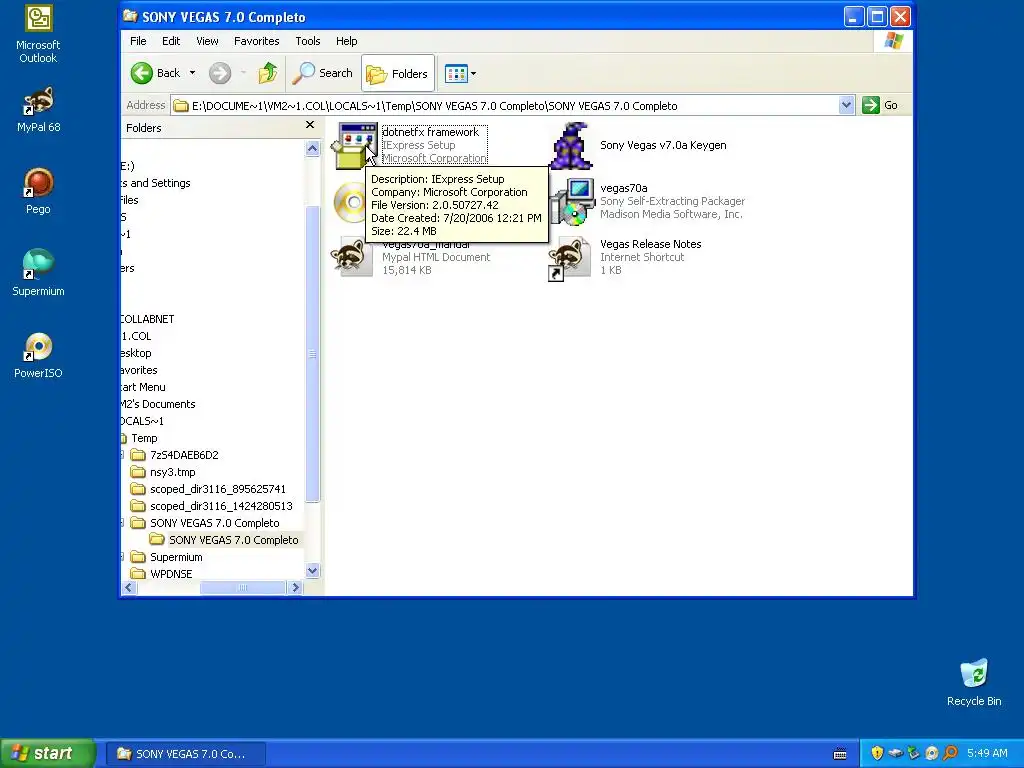
Task: Click the "Vegas Release Notes" file name
Action: [x=650, y=244]
